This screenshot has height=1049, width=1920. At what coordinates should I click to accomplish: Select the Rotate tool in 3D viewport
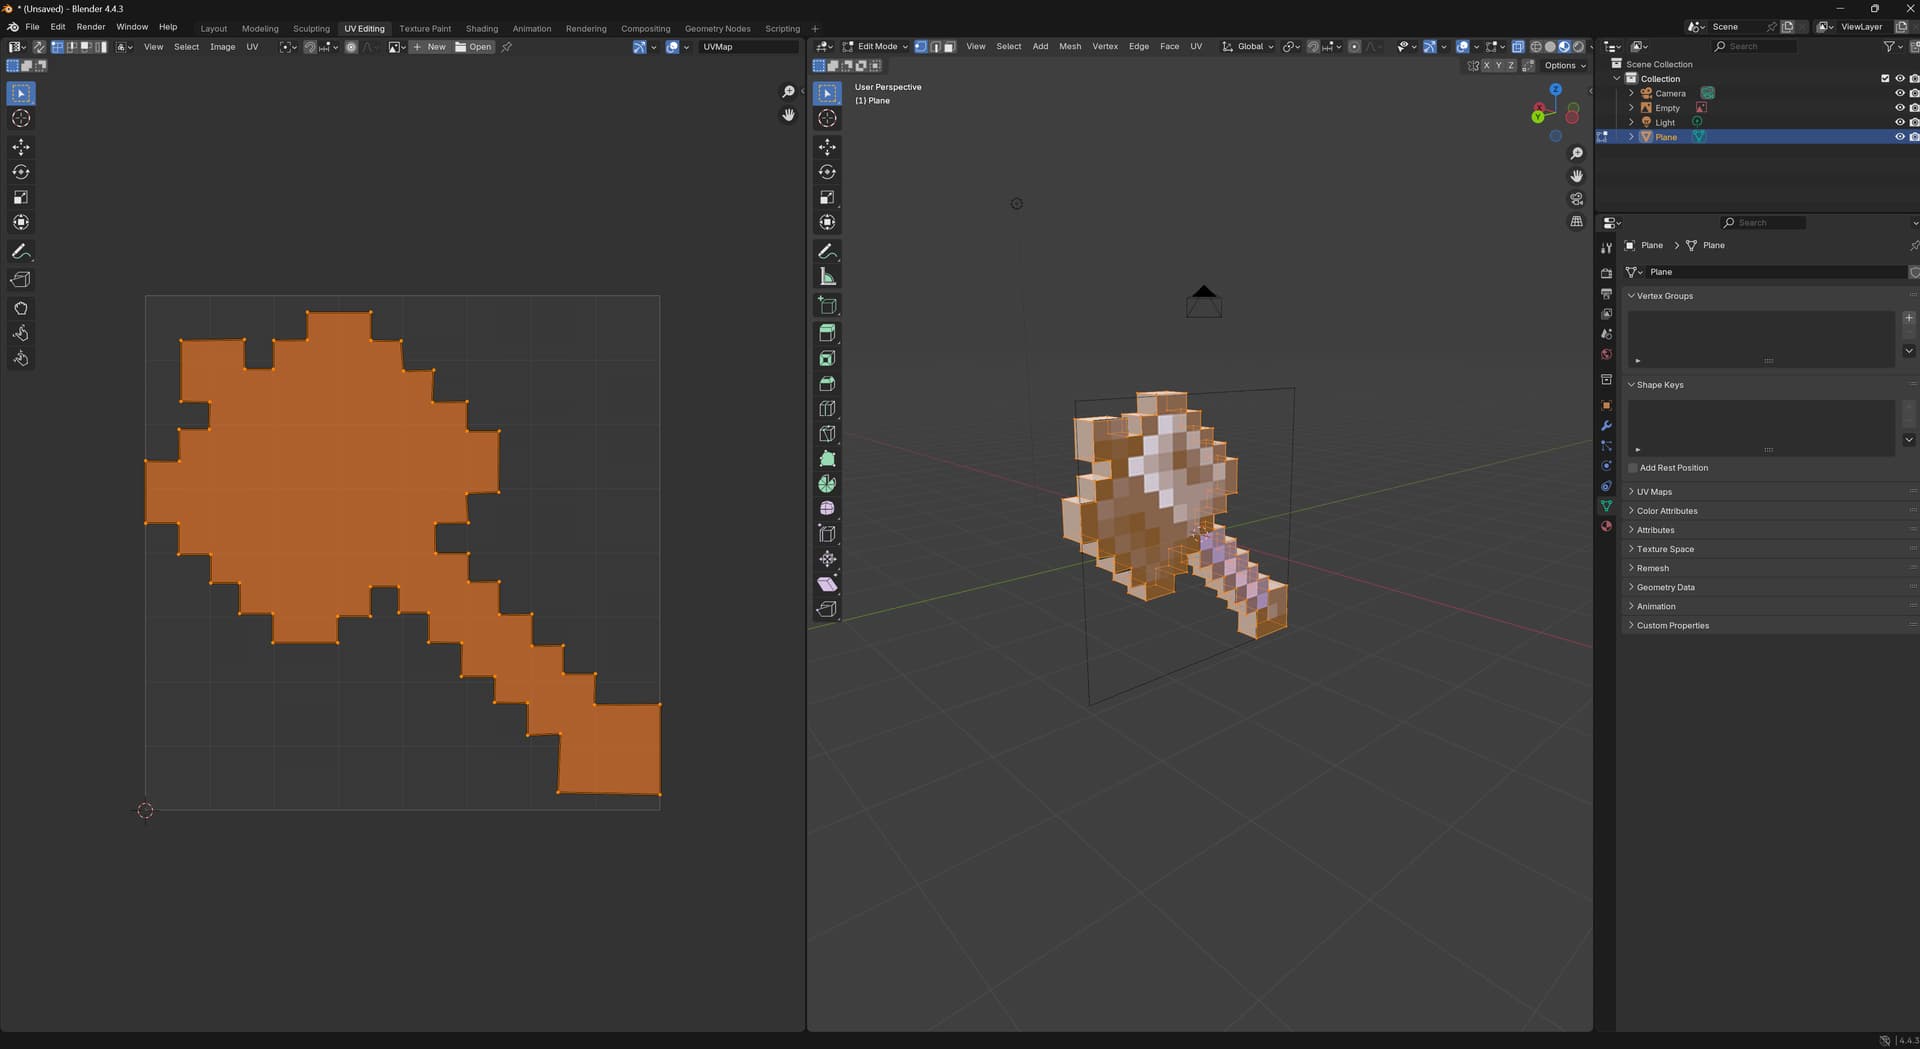point(827,172)
